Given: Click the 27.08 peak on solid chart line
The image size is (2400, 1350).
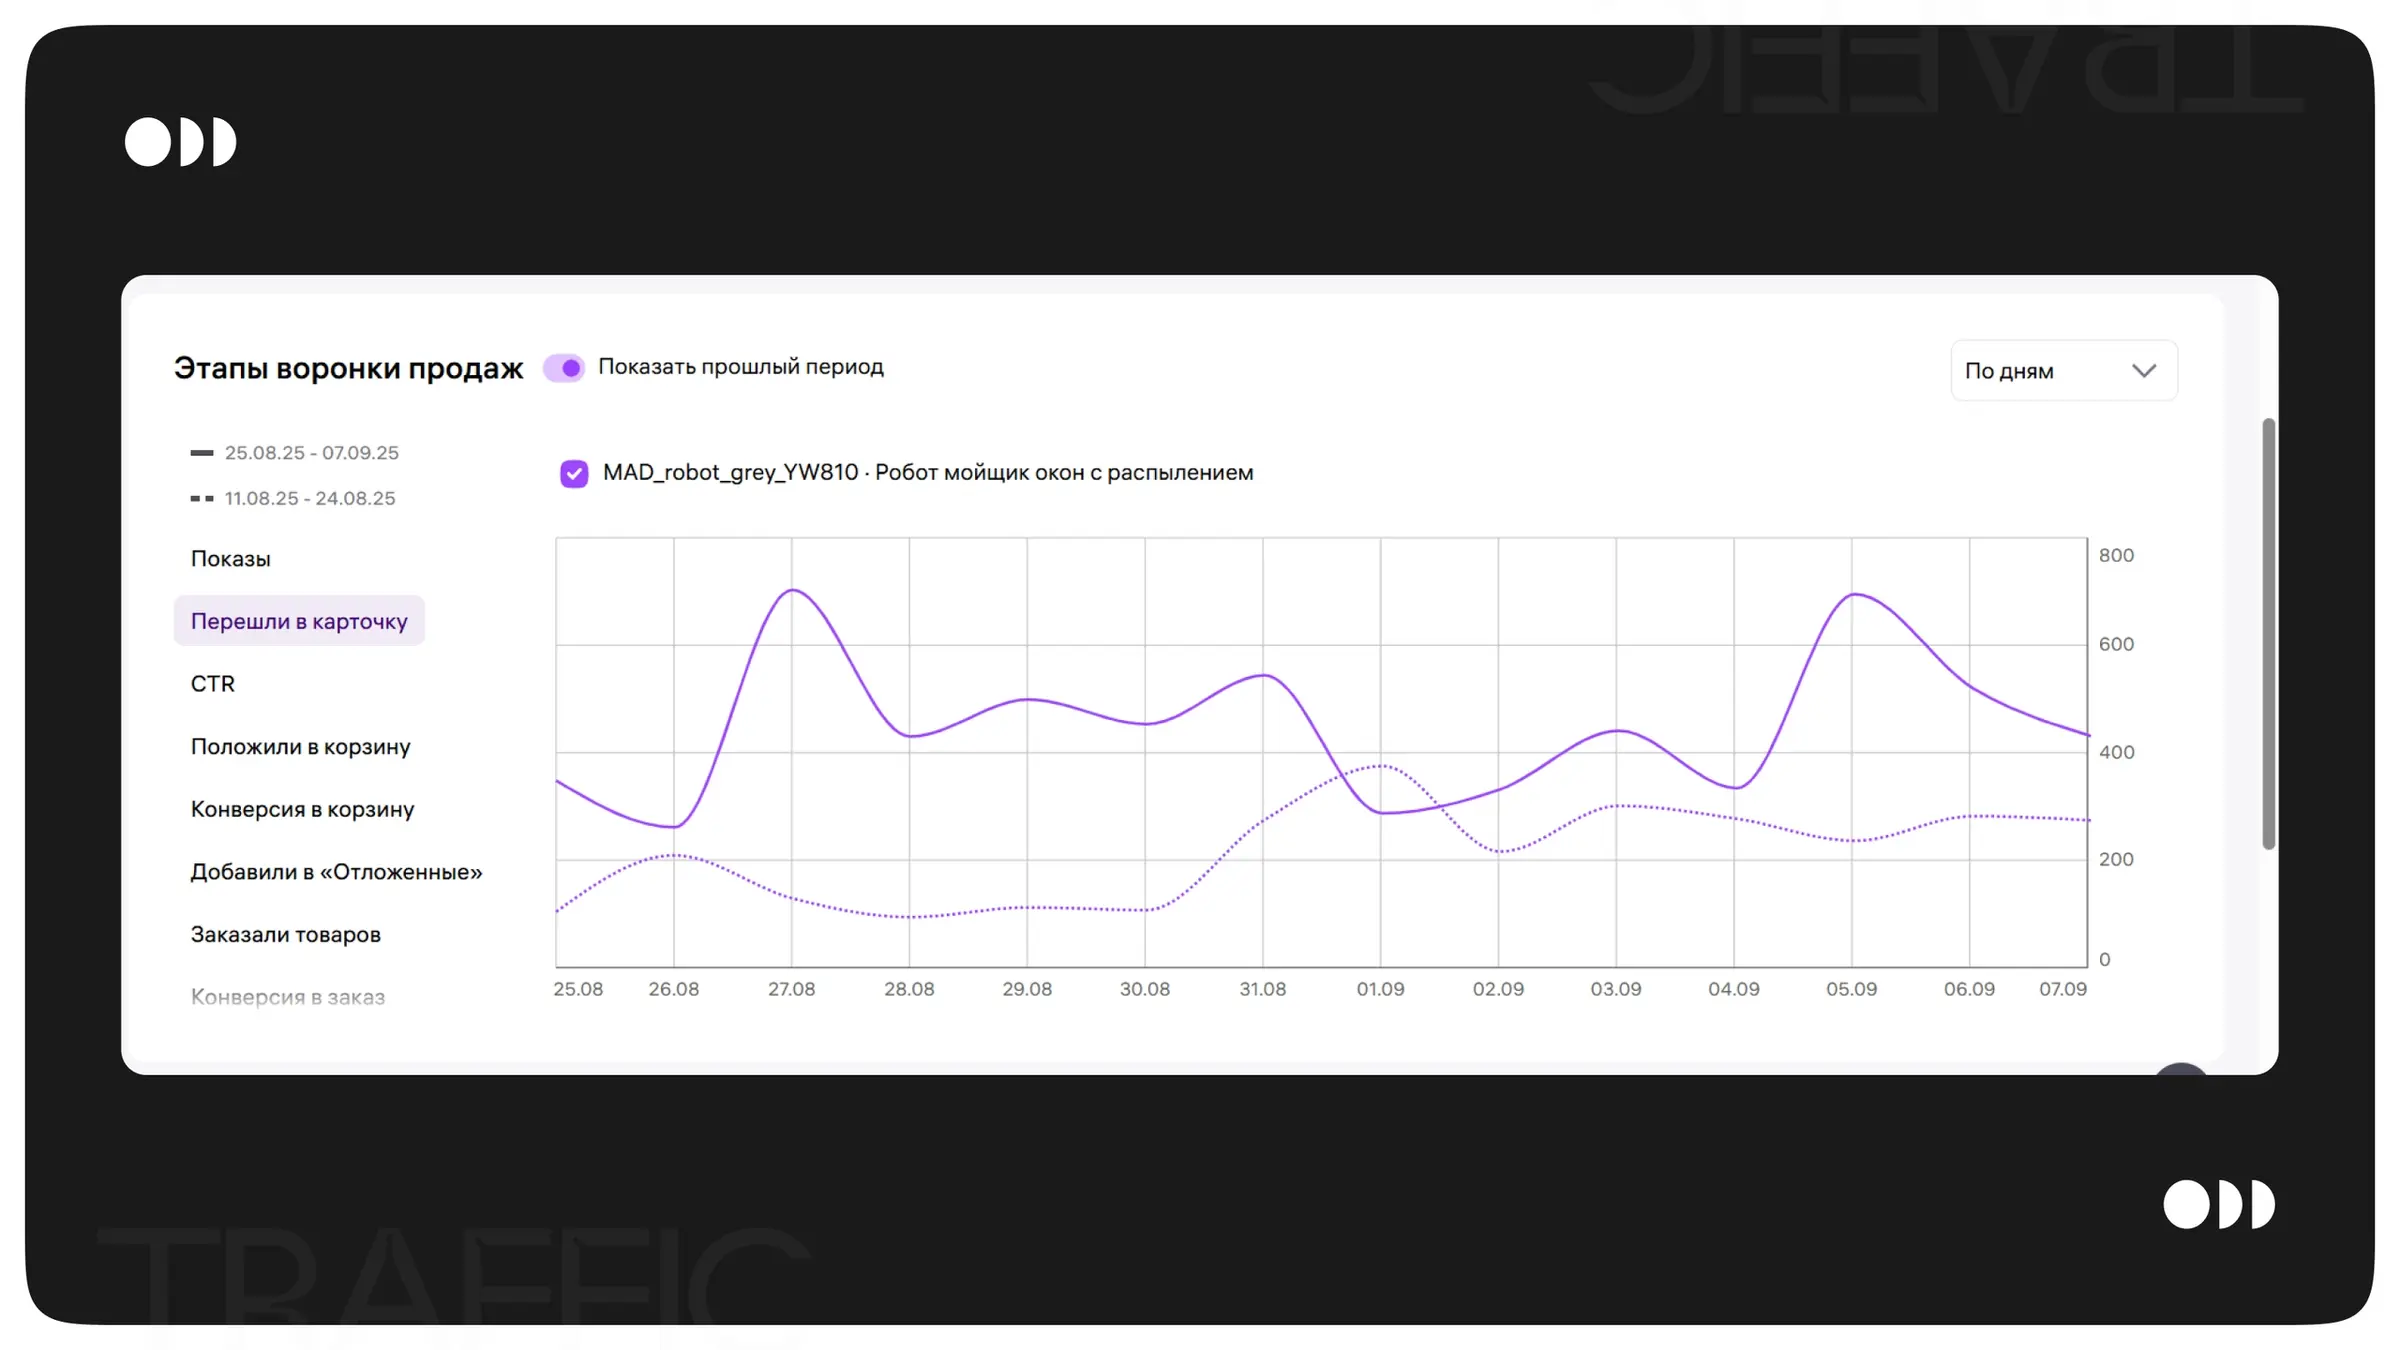Looking at the screenshot, I should pos(792,590).
